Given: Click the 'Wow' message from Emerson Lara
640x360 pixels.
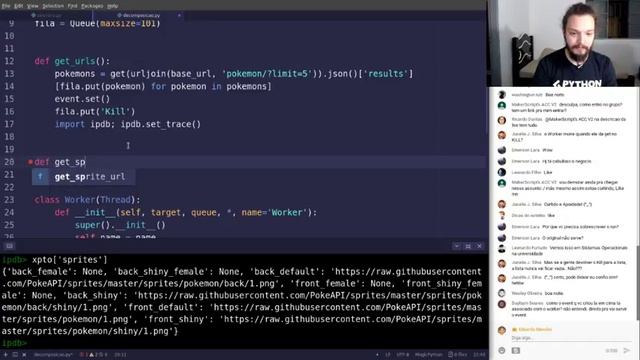Looking at the screenshot, I should point(547,150).
